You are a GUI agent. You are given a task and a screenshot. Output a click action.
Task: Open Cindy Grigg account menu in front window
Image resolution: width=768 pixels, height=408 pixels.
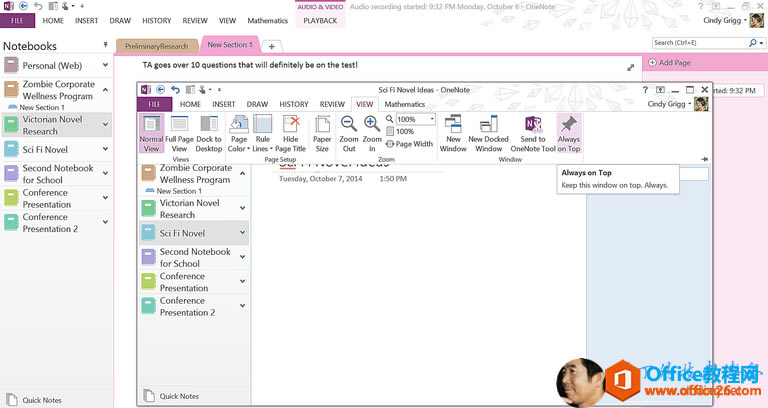[669, 104]
